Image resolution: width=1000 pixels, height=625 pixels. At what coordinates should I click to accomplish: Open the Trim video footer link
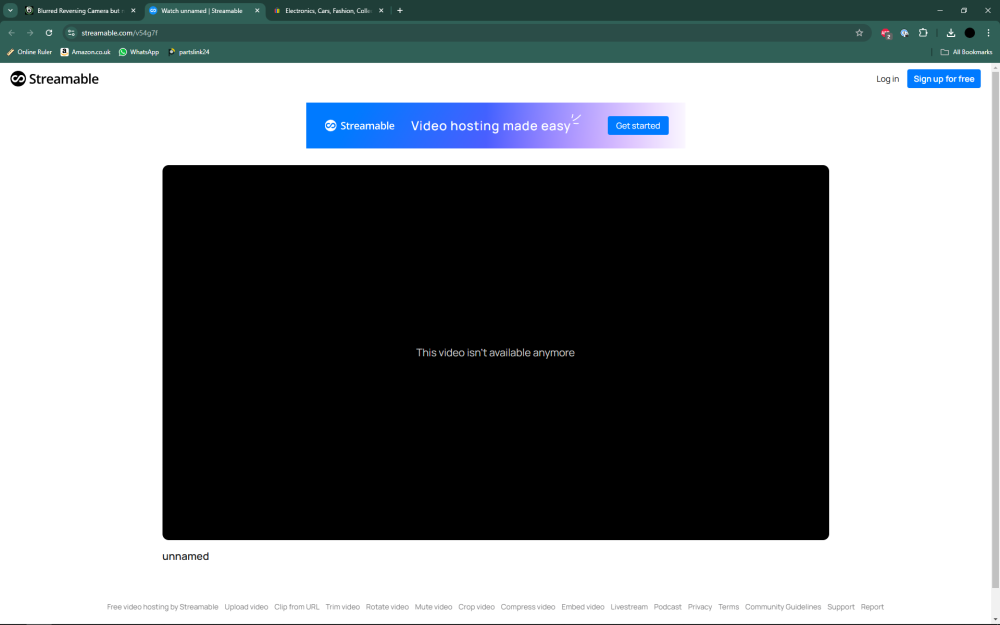pyautogui.click(x=342, y=607)
